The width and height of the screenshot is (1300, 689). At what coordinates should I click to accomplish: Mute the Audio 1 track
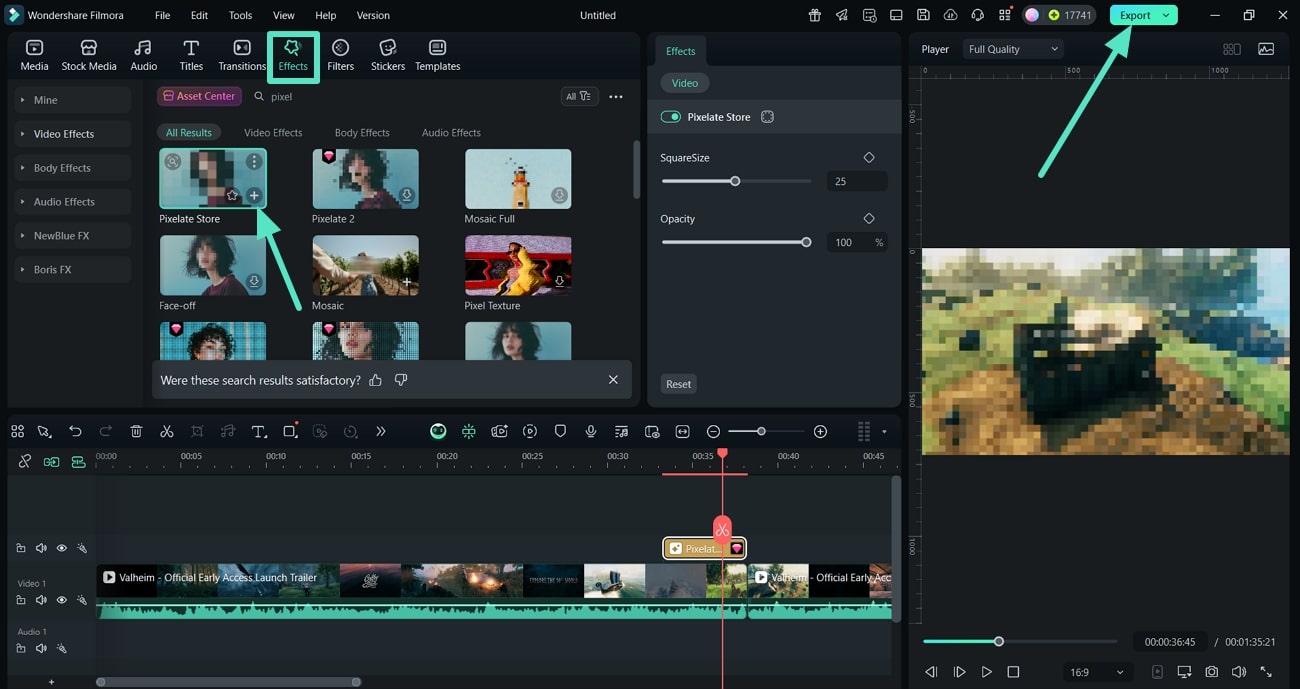tap(41, 648)
